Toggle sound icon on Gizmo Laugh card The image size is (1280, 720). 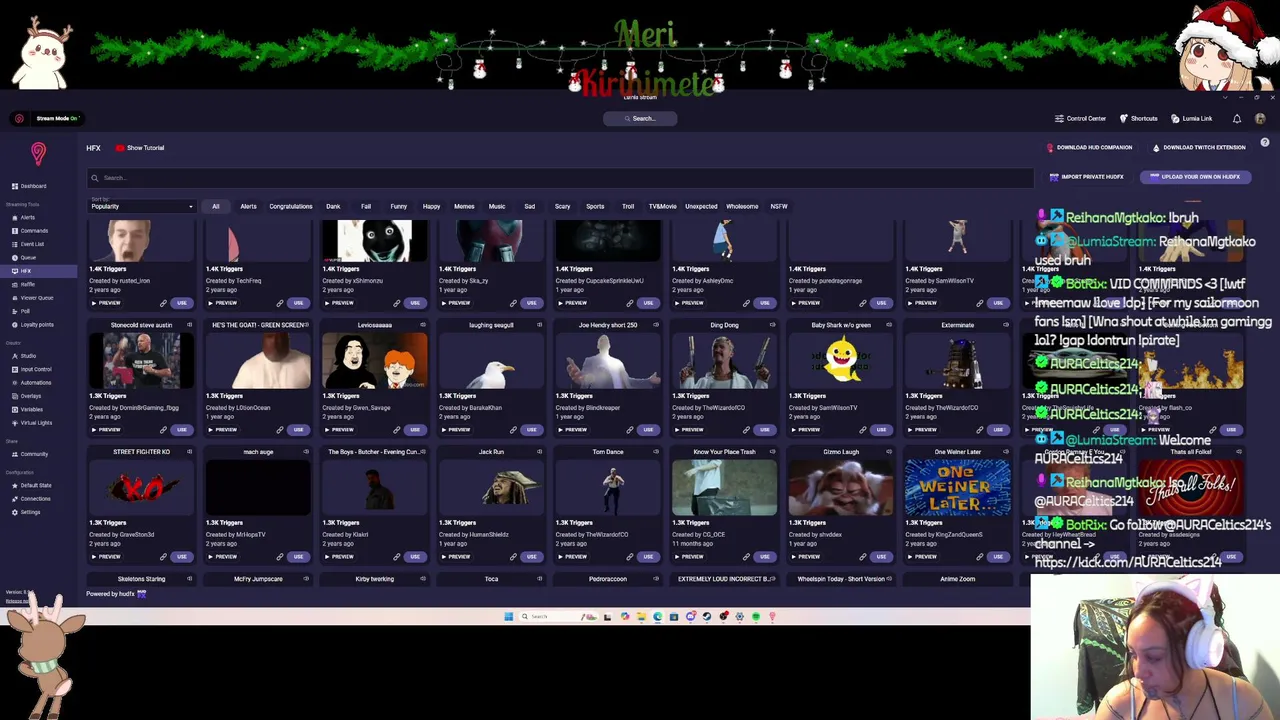[889, 452]
